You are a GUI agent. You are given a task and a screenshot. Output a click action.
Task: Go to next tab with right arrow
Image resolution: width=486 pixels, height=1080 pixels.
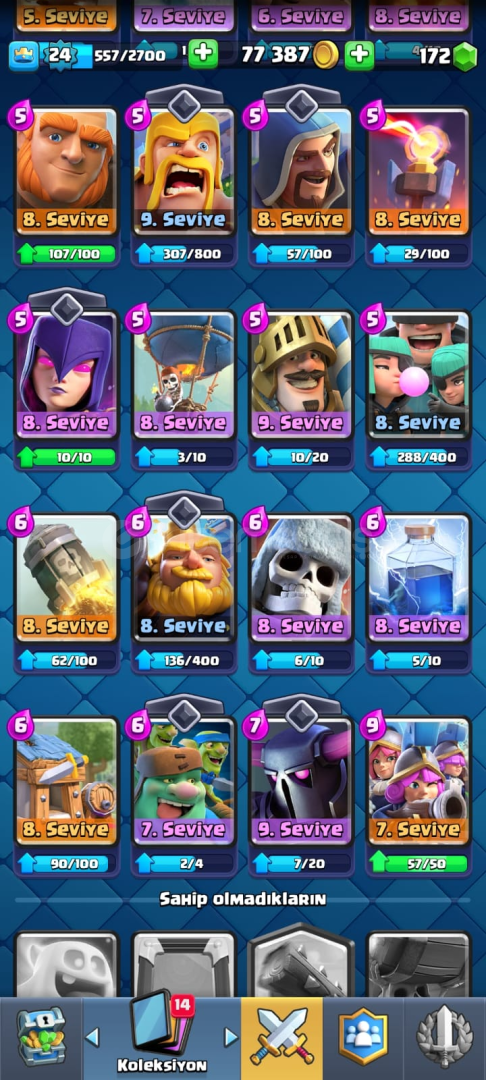pos(231,1037)
